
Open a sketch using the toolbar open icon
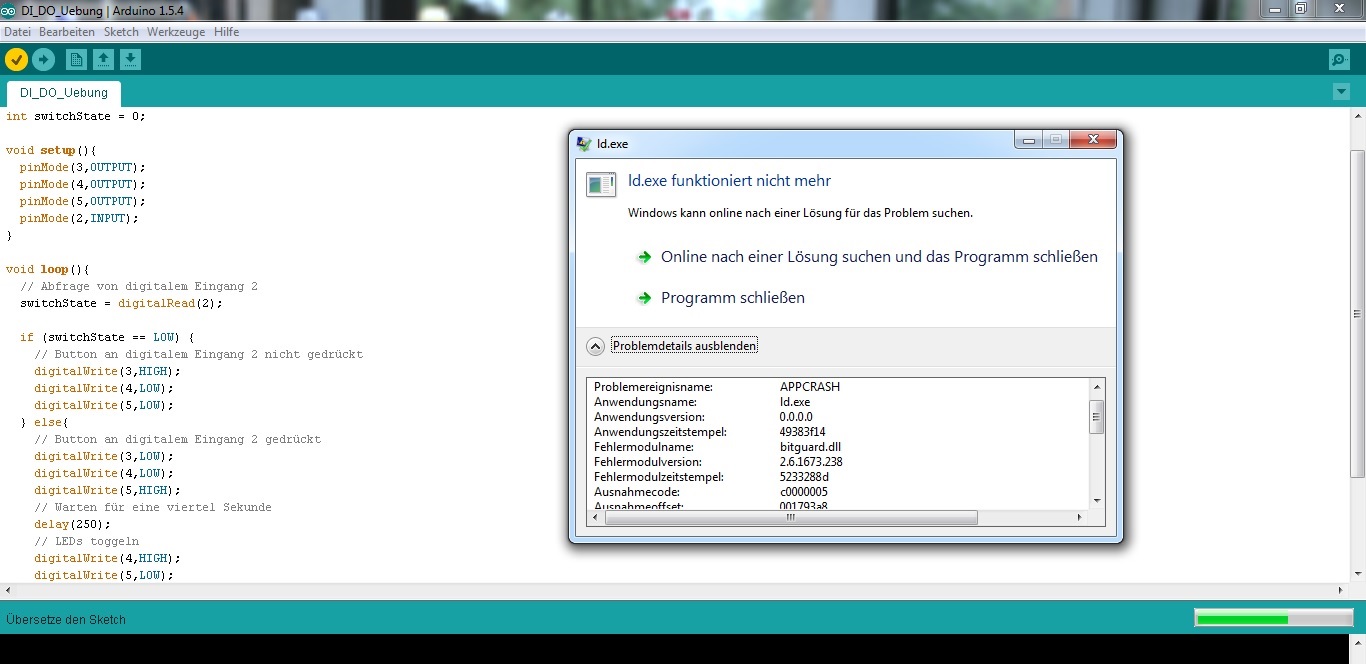(x=103, y=59)
